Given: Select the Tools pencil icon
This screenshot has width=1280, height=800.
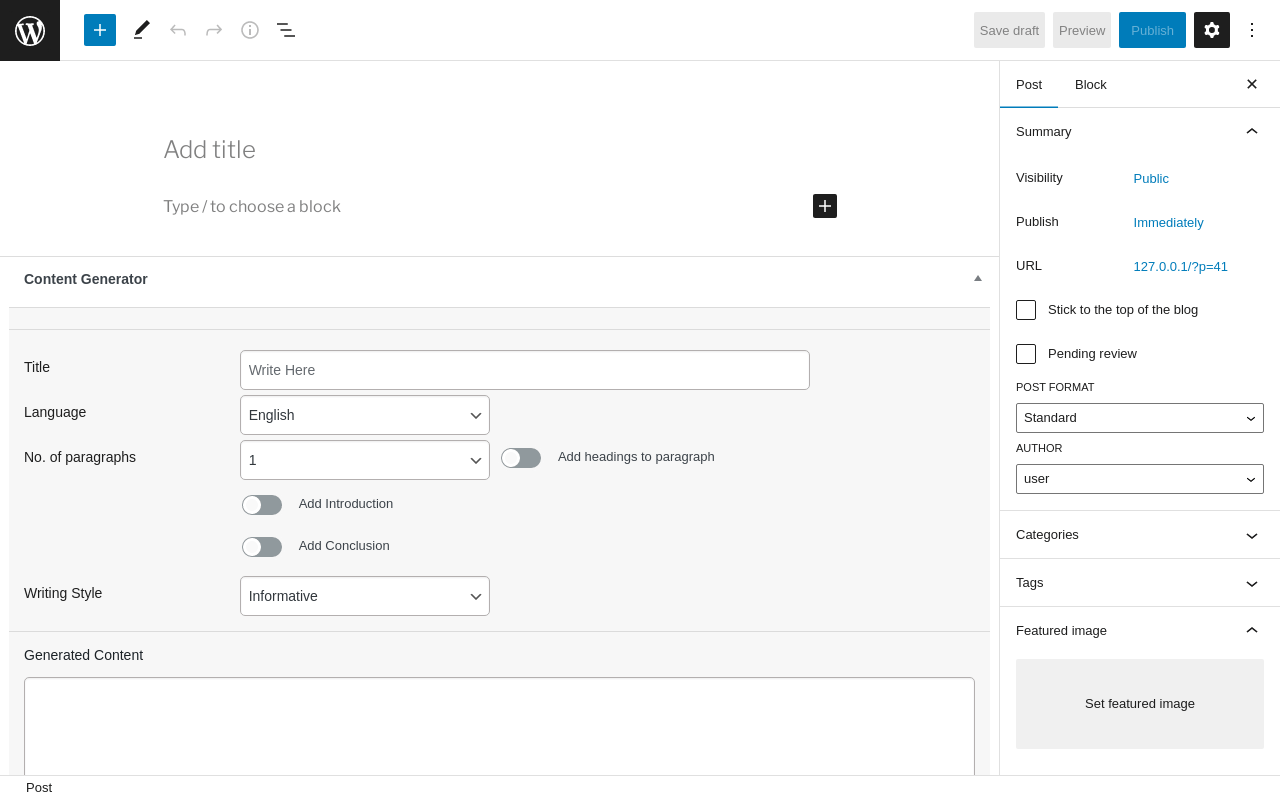Looking at the screenshot, I should click(x=142, y=30).
